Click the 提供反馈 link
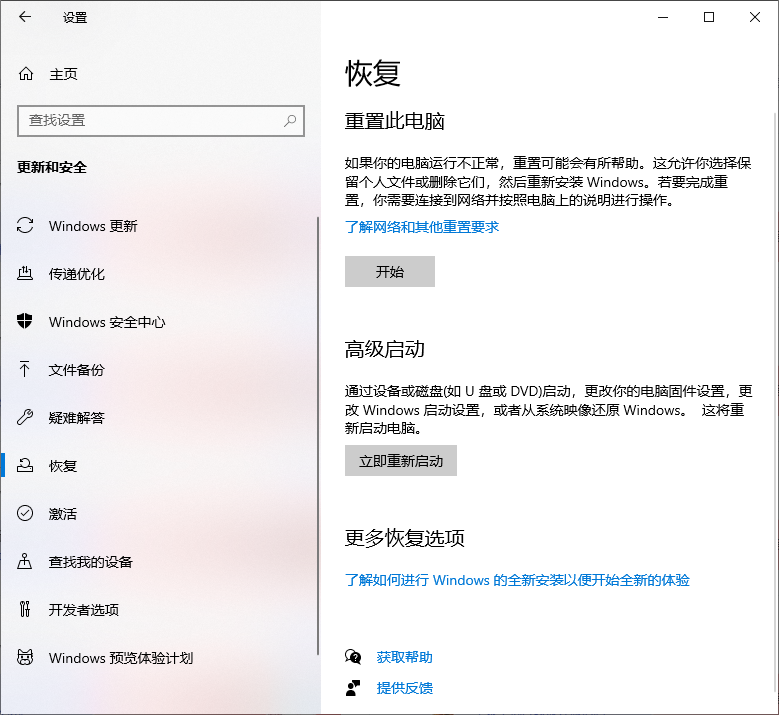779x715 pixels. pos(404,688)
